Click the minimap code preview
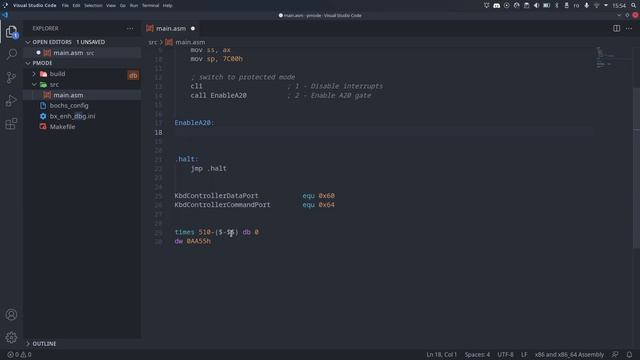 click(x=604, y=57)
